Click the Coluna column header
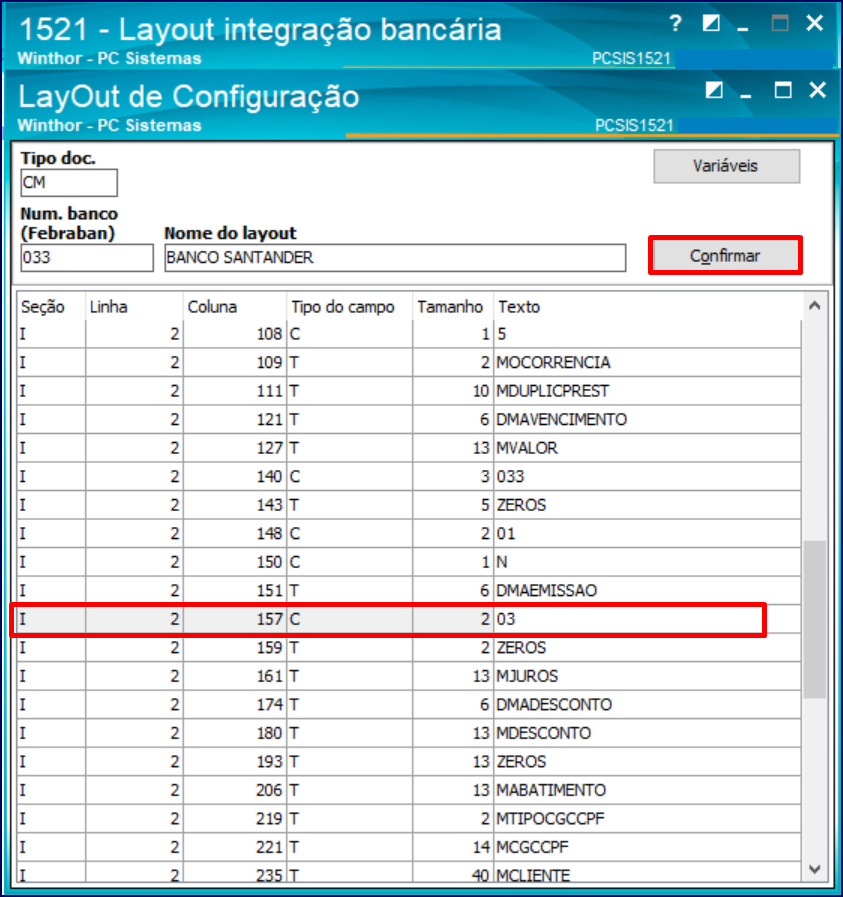 235,307
